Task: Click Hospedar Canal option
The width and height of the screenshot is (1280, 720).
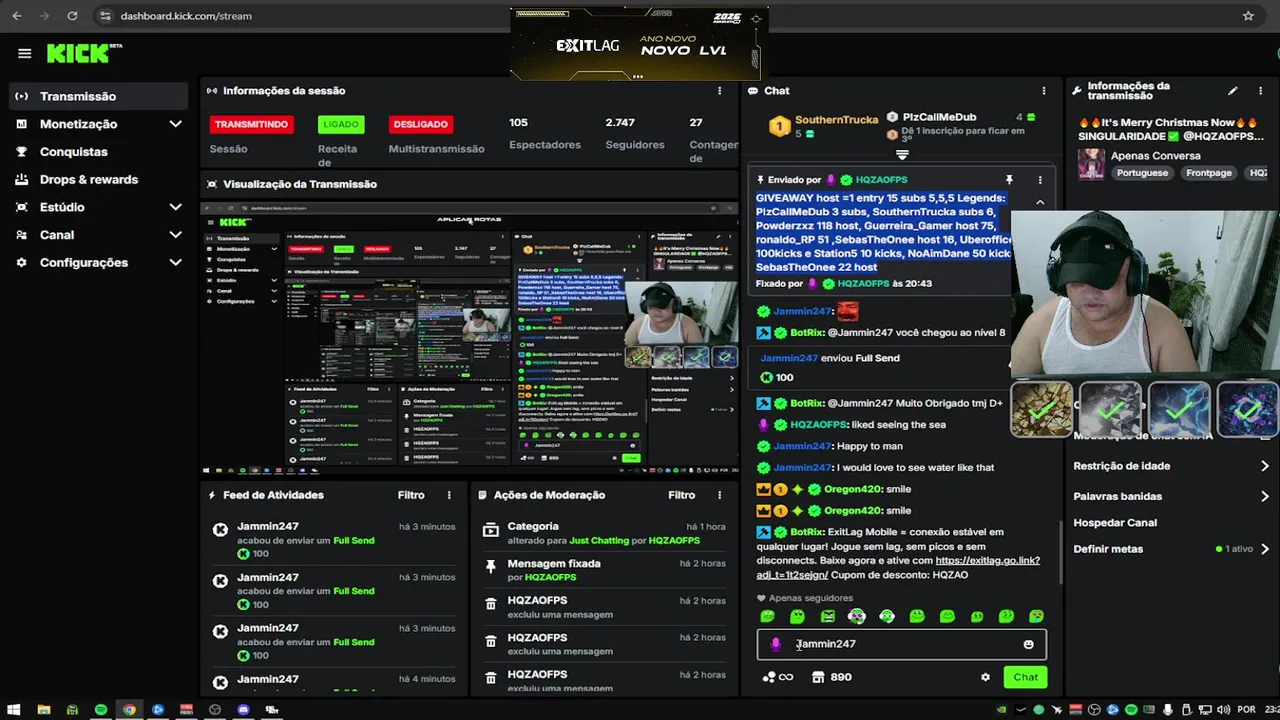Action: pos(1115,523)
